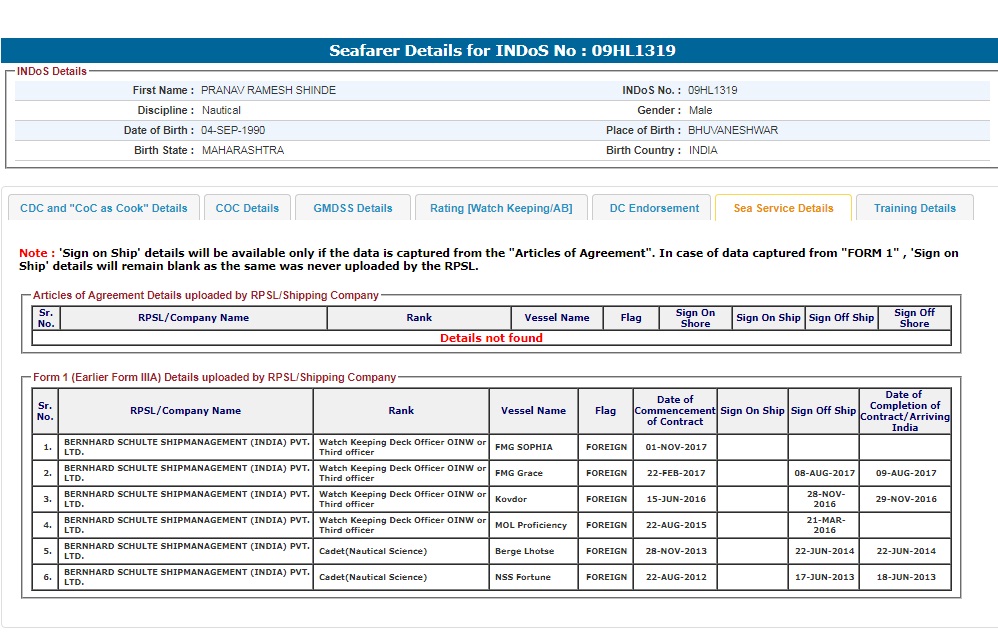Click the 01-NOV-2017 commencement date cell

675,447
